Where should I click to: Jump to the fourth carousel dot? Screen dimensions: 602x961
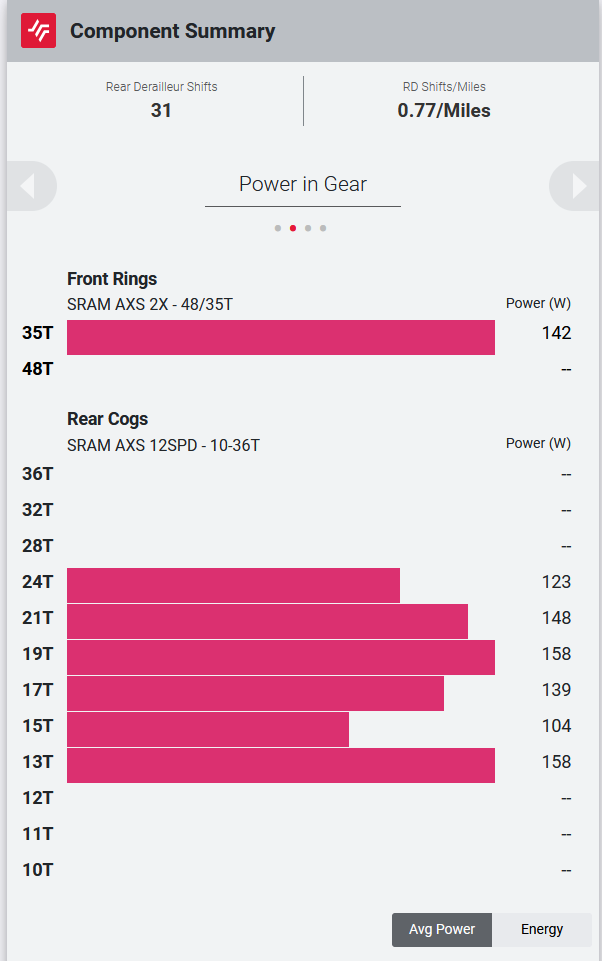click(x=323, y=228)
